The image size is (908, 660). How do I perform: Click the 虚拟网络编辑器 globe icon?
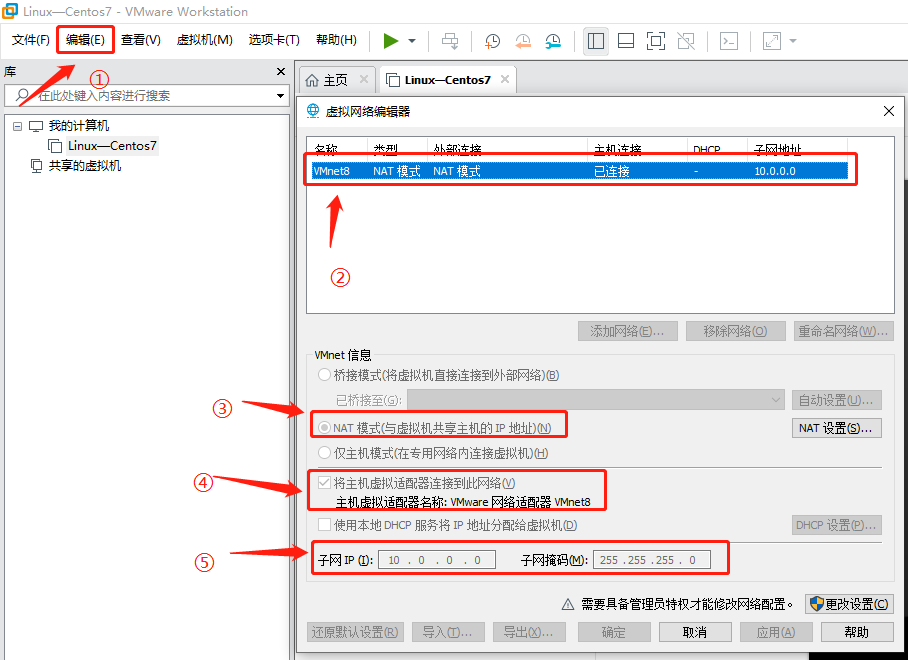(x=313, y=111)
